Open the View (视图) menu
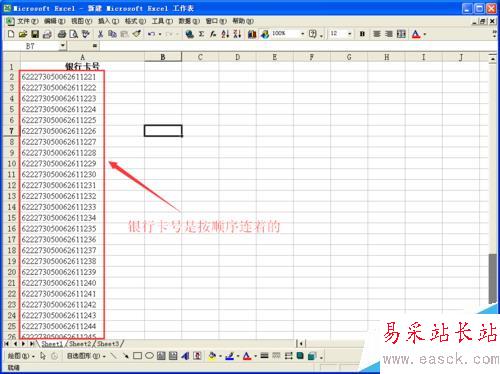The height and width of the screenshot is (374, 500). (x=82, y=21)
